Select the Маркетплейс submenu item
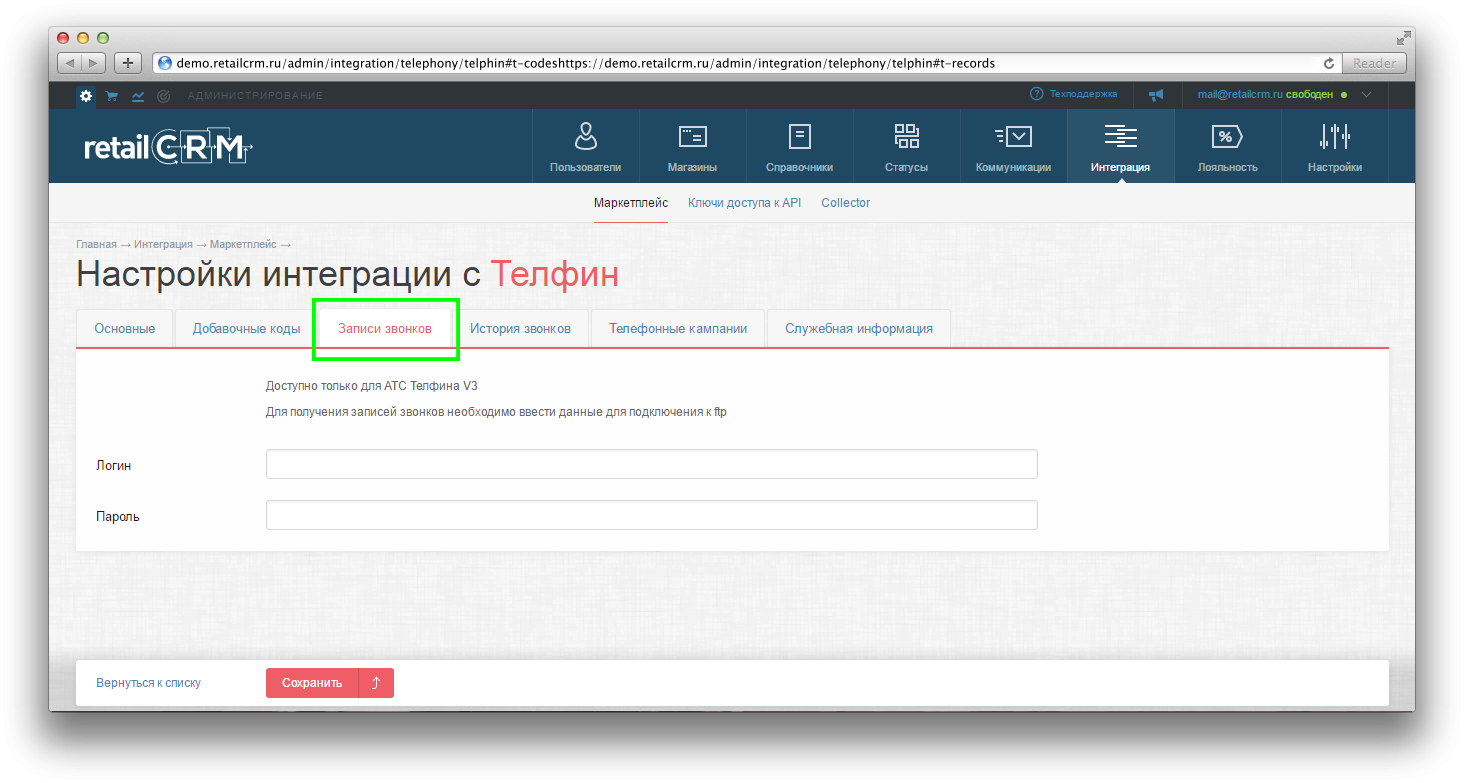The width and height of the screenshot is (1464, 783). point(631,203)
